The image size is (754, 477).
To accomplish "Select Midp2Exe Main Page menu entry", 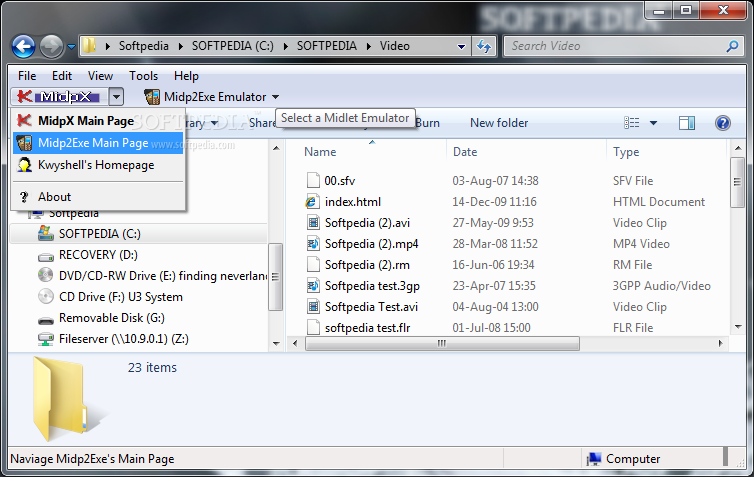I will tap(98, 143).
